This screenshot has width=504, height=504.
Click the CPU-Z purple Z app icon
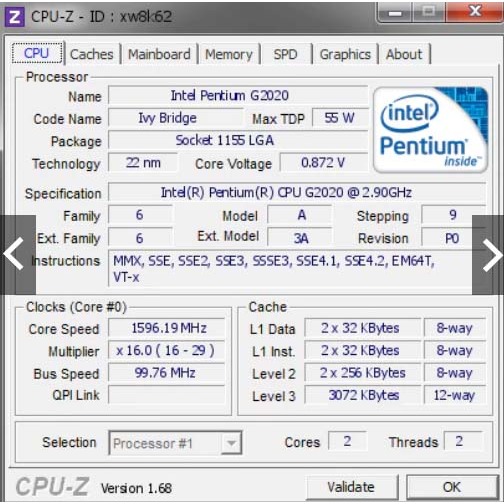coord(14,16)
